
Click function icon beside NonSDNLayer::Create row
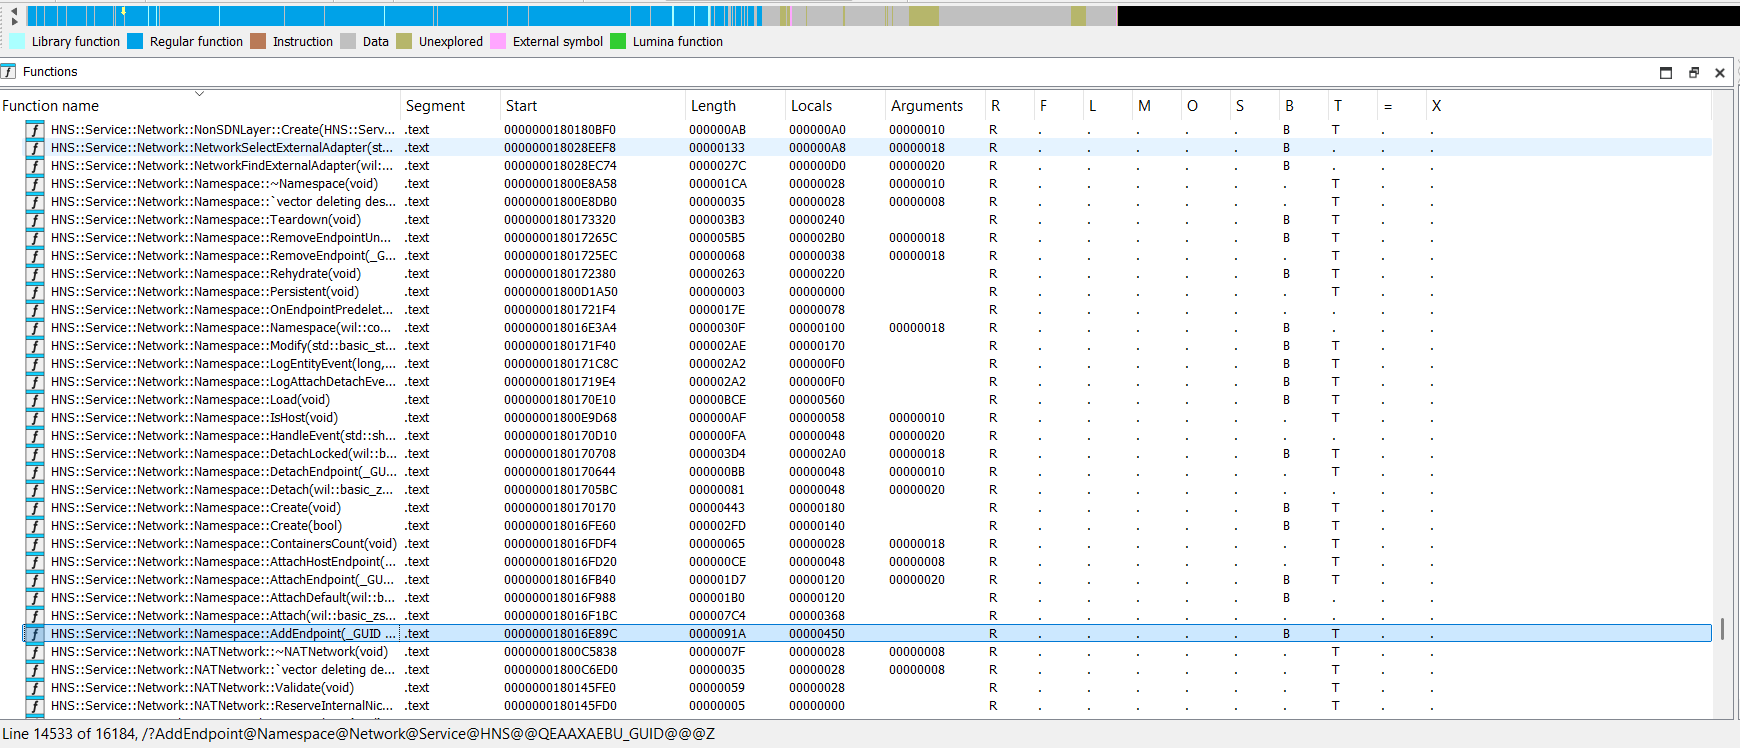(35, 130)
